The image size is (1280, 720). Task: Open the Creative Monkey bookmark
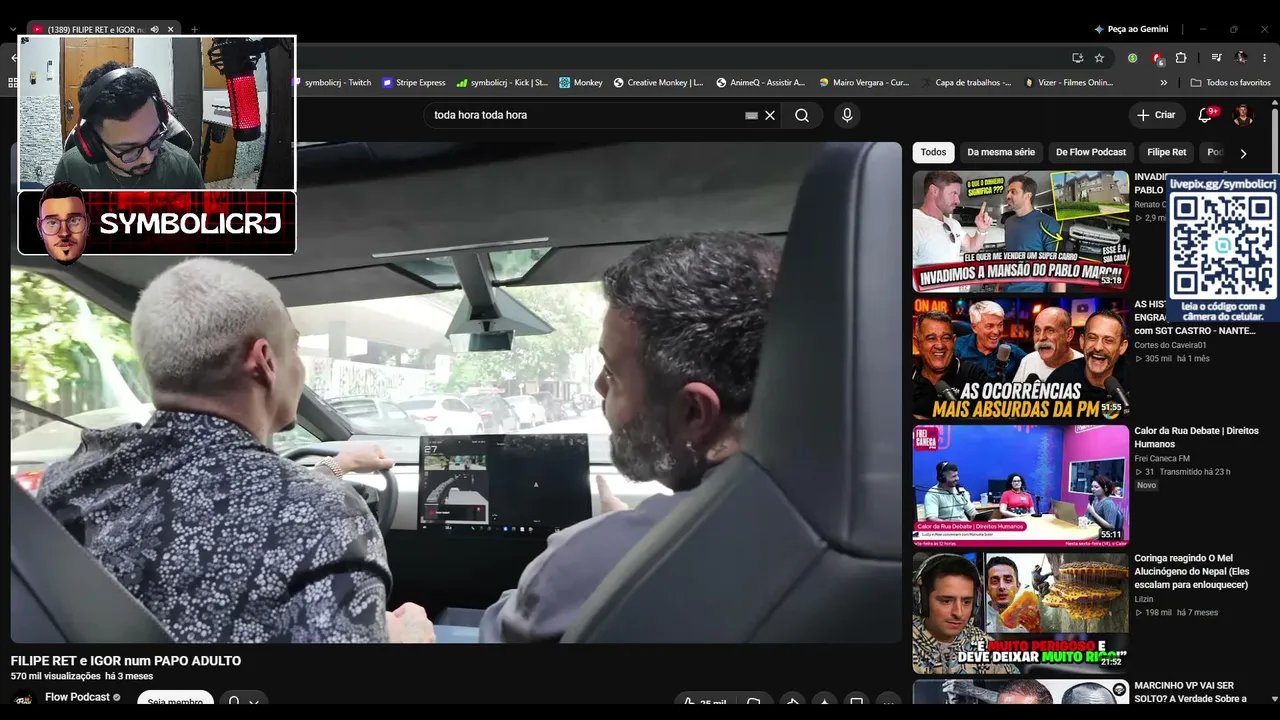click(658, 83)
